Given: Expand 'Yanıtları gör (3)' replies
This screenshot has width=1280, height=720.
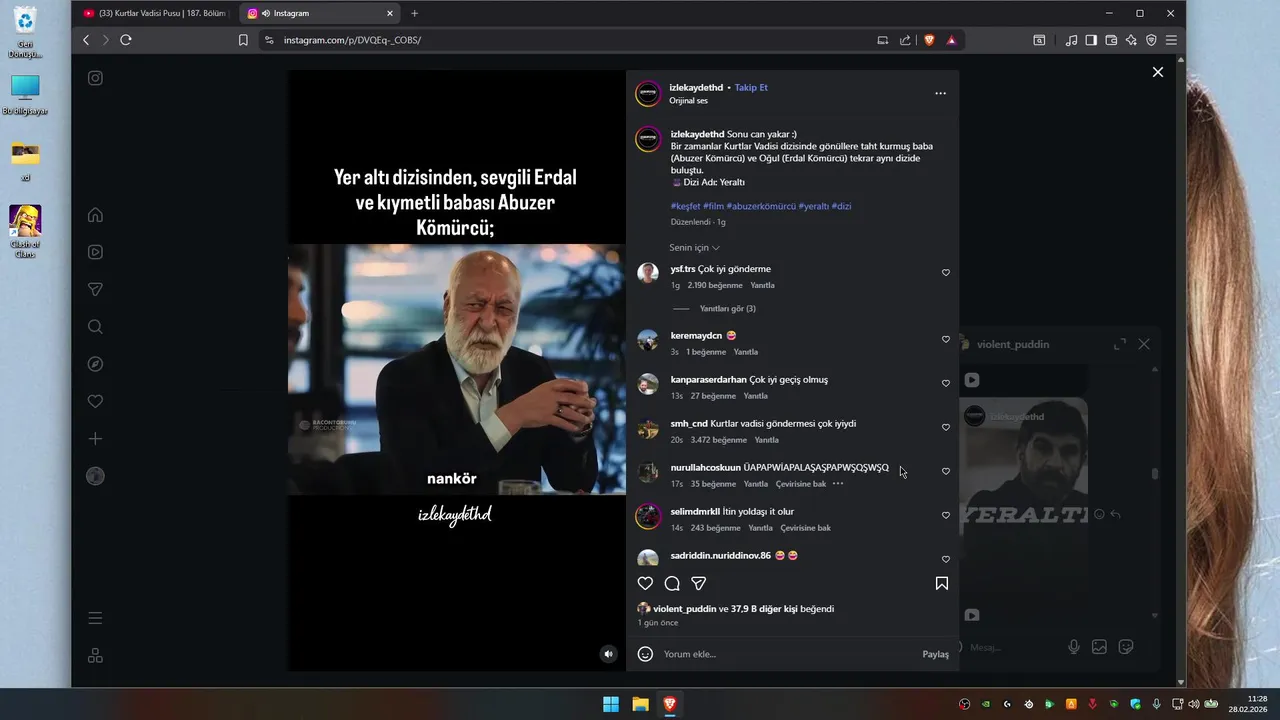Looking at the screenshot, I should tap(727, 309).
